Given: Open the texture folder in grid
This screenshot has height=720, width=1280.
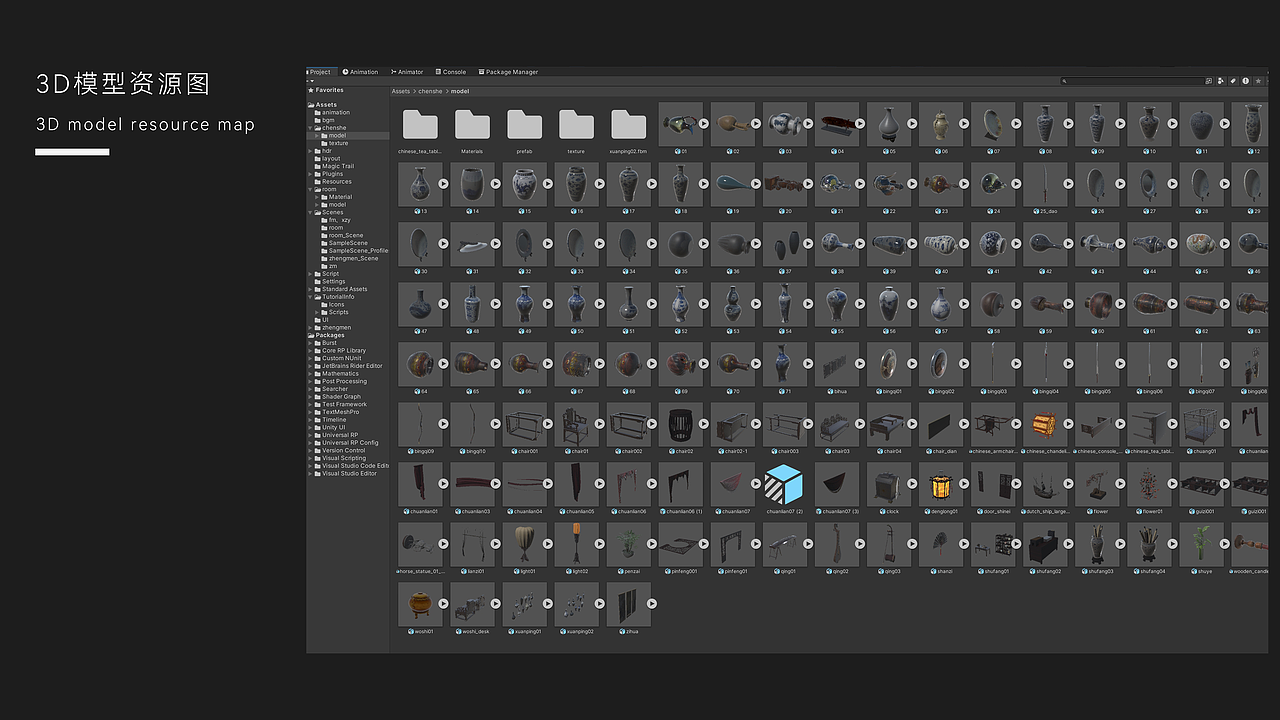Looking at the screenshot, I should (x=576, y=125).
